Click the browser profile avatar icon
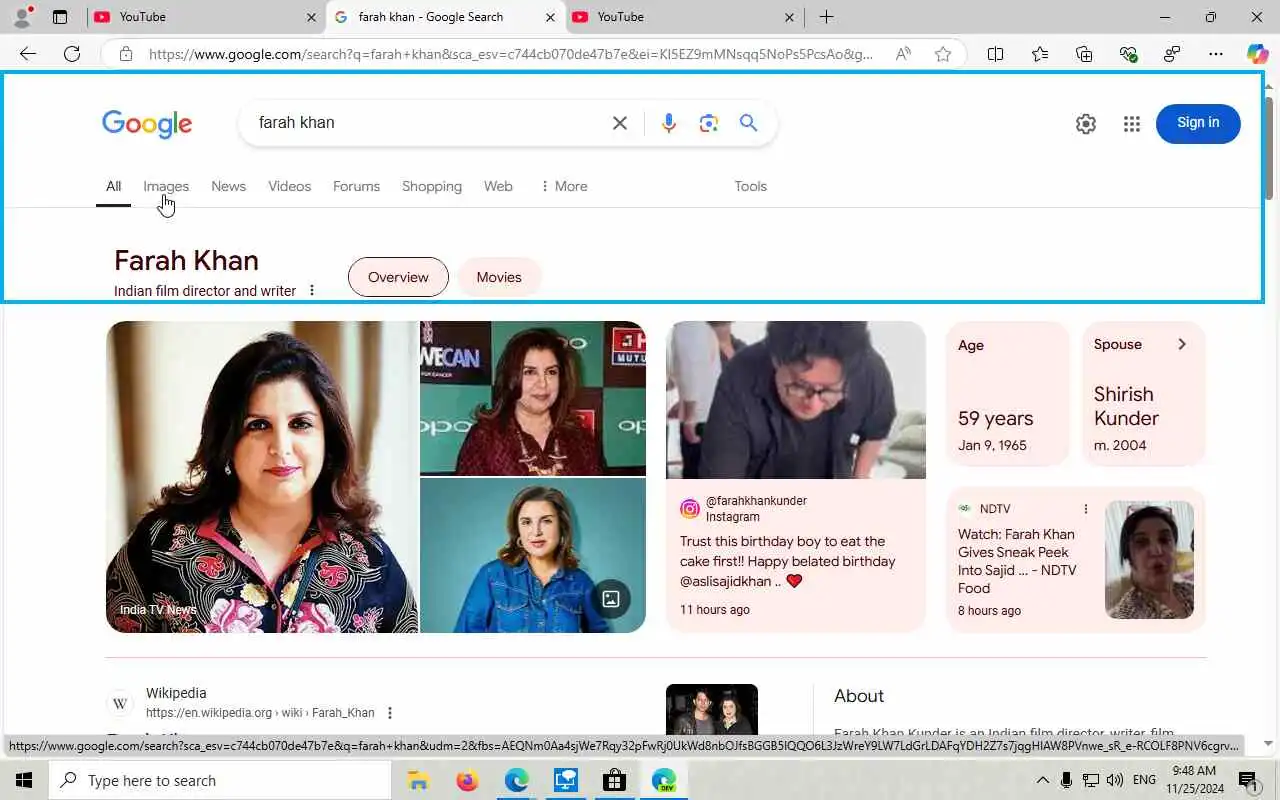 point(22,17)
